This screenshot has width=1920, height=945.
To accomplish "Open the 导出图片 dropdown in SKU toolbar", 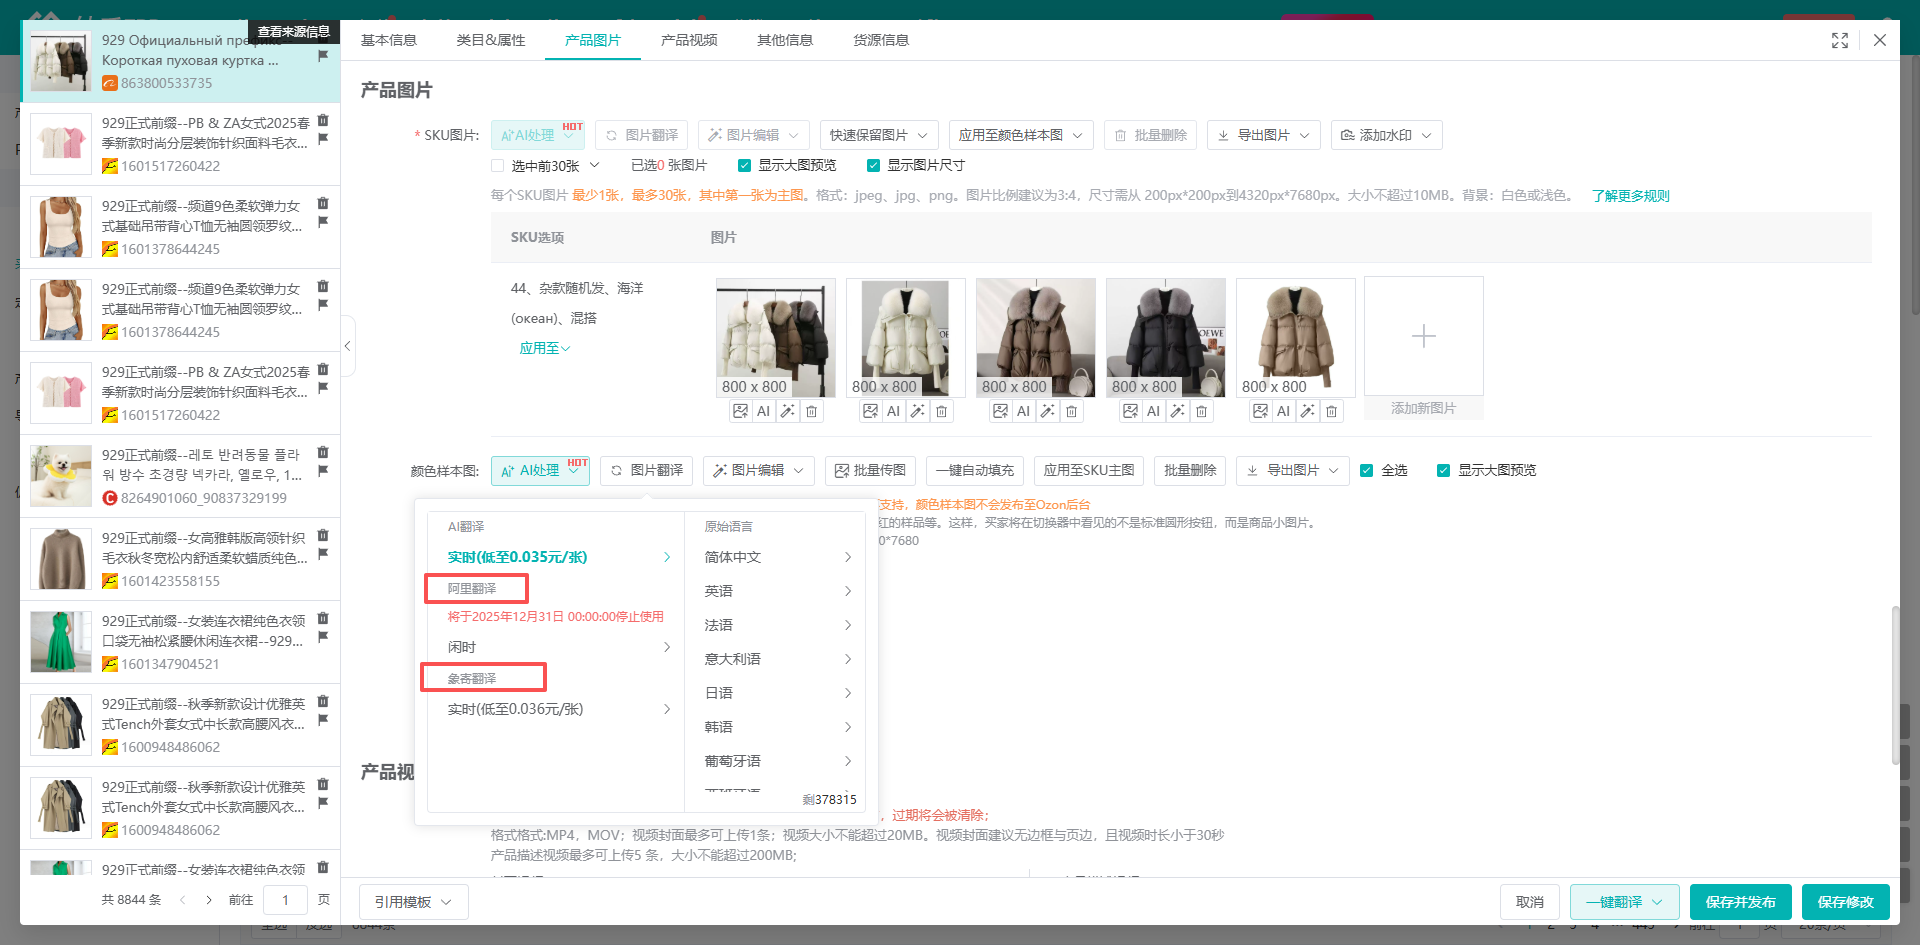I will tap(1264, 135).
